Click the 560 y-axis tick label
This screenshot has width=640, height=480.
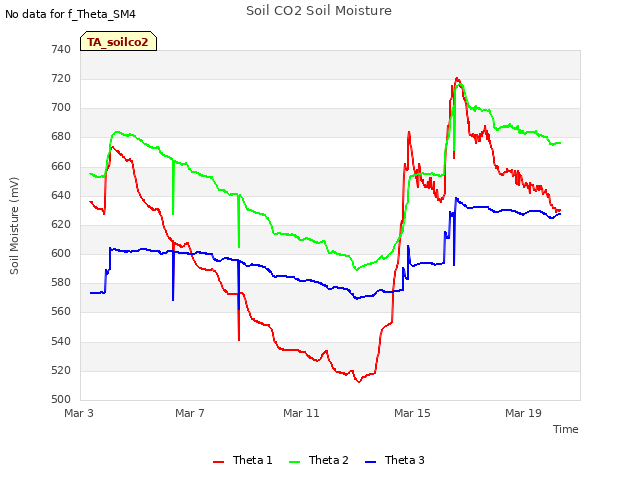[x=61, y=312]
